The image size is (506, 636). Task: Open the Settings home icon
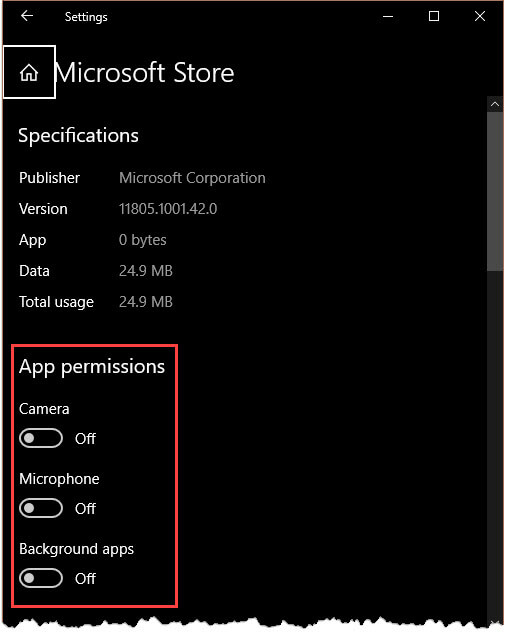click(29, 72)
